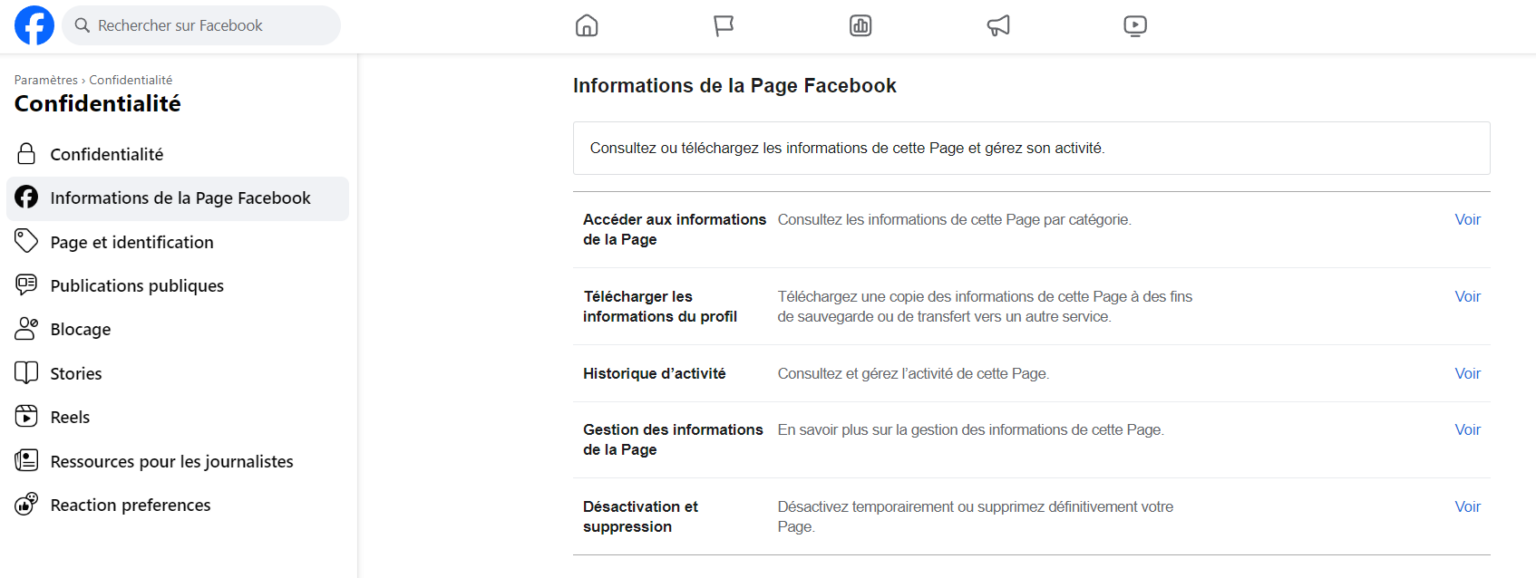Open the Reels settings
This screenshot has width=1536, height=578.
tap(178, 417)
